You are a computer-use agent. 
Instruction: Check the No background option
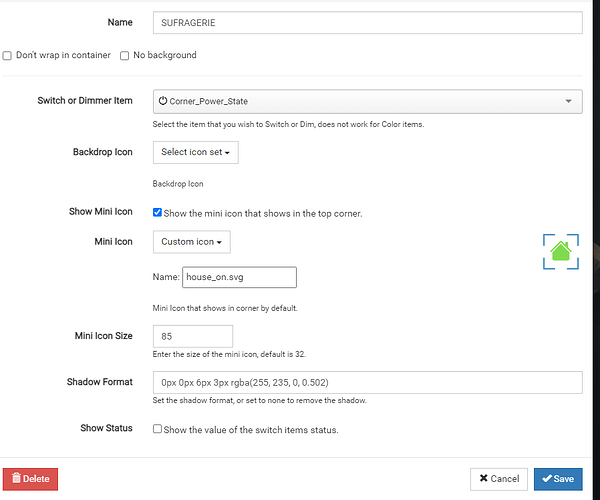125,56
